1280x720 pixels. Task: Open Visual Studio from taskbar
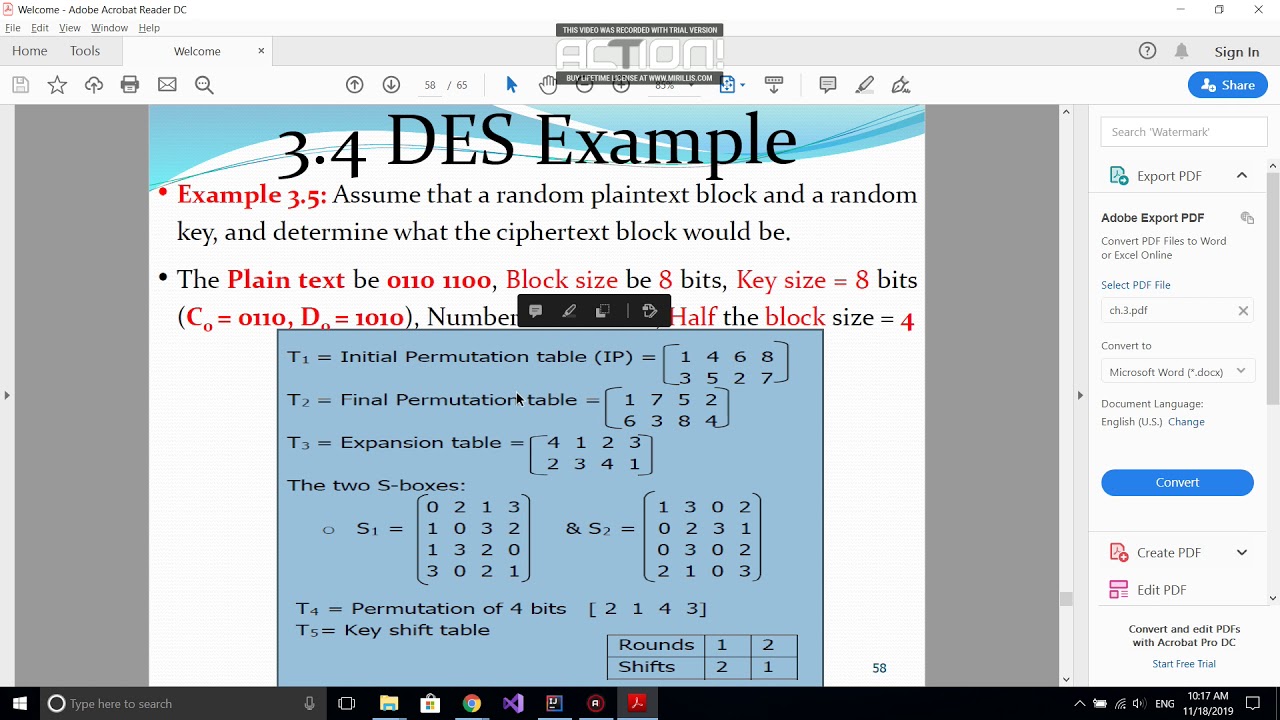pyautogui.click(x=513, y=703)
